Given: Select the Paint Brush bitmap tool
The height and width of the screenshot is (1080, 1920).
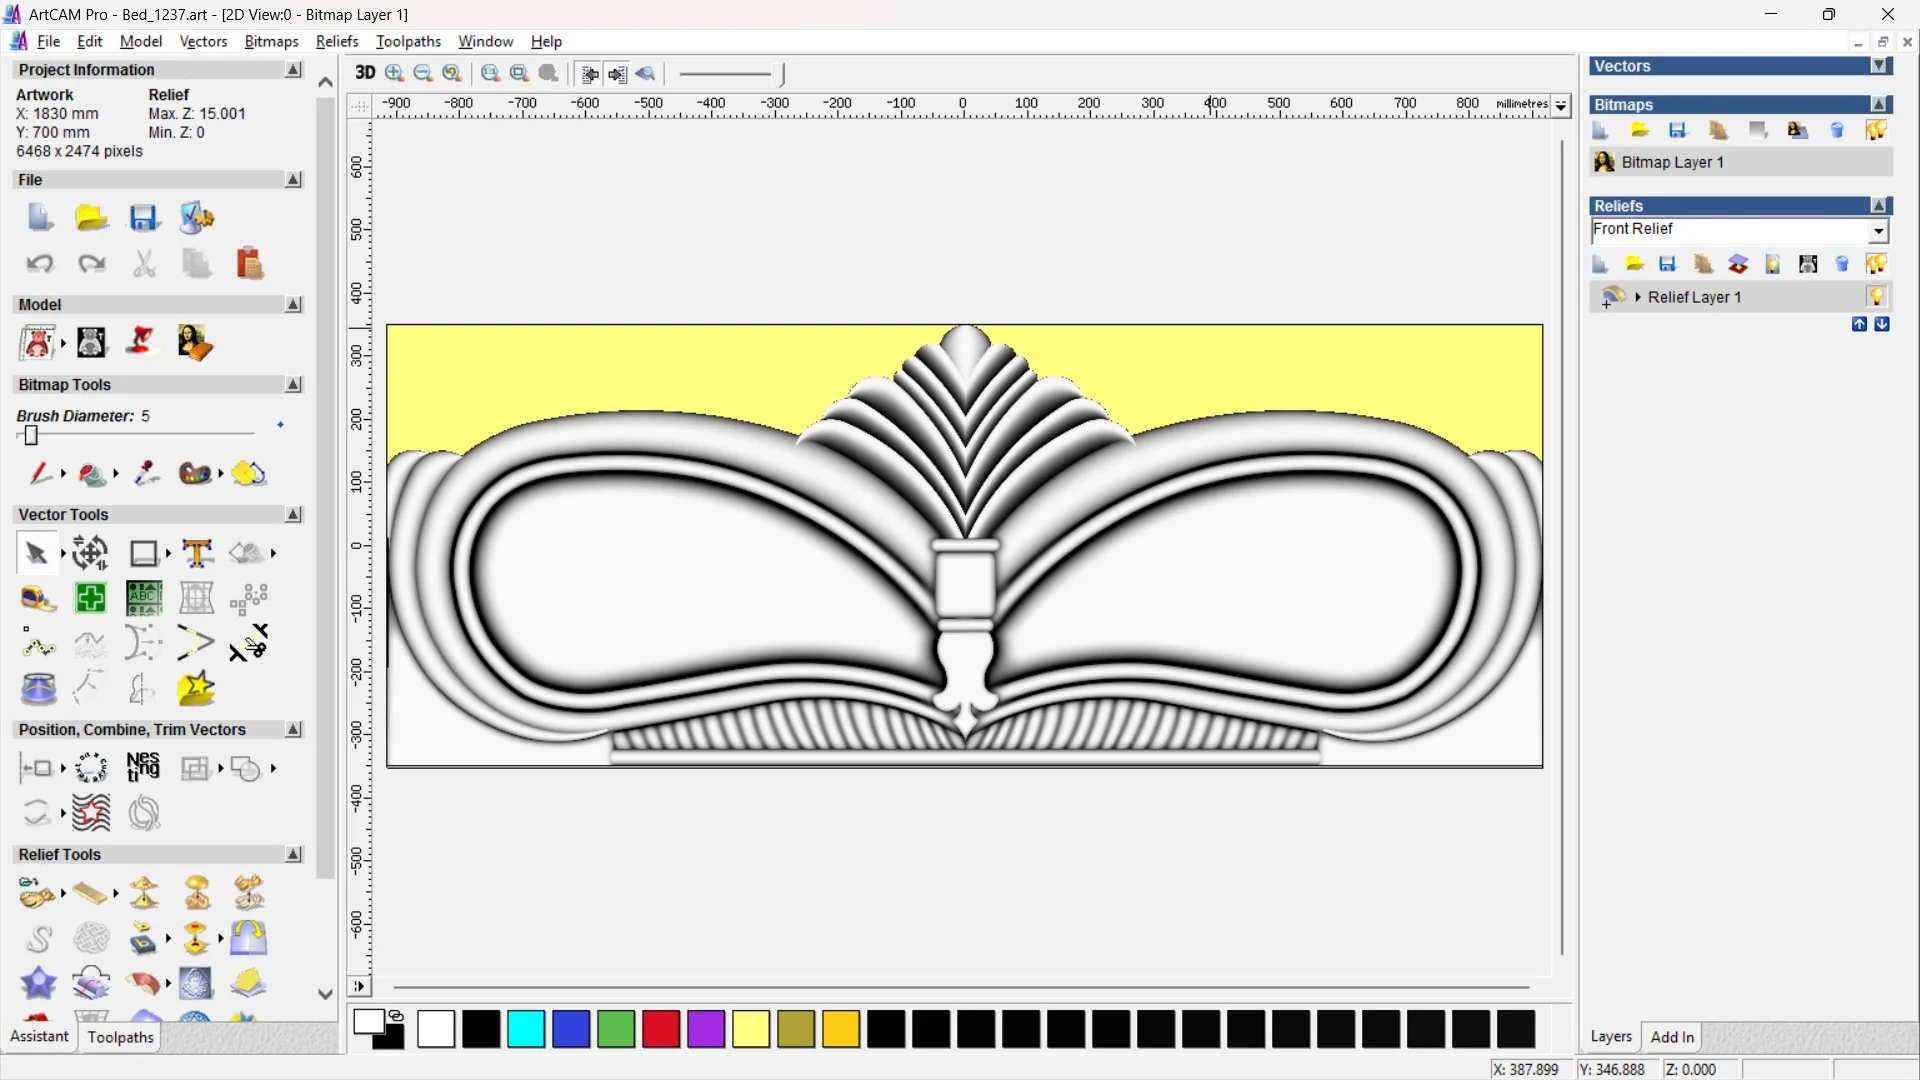Looking at the screenshot, I should point(39,473).
